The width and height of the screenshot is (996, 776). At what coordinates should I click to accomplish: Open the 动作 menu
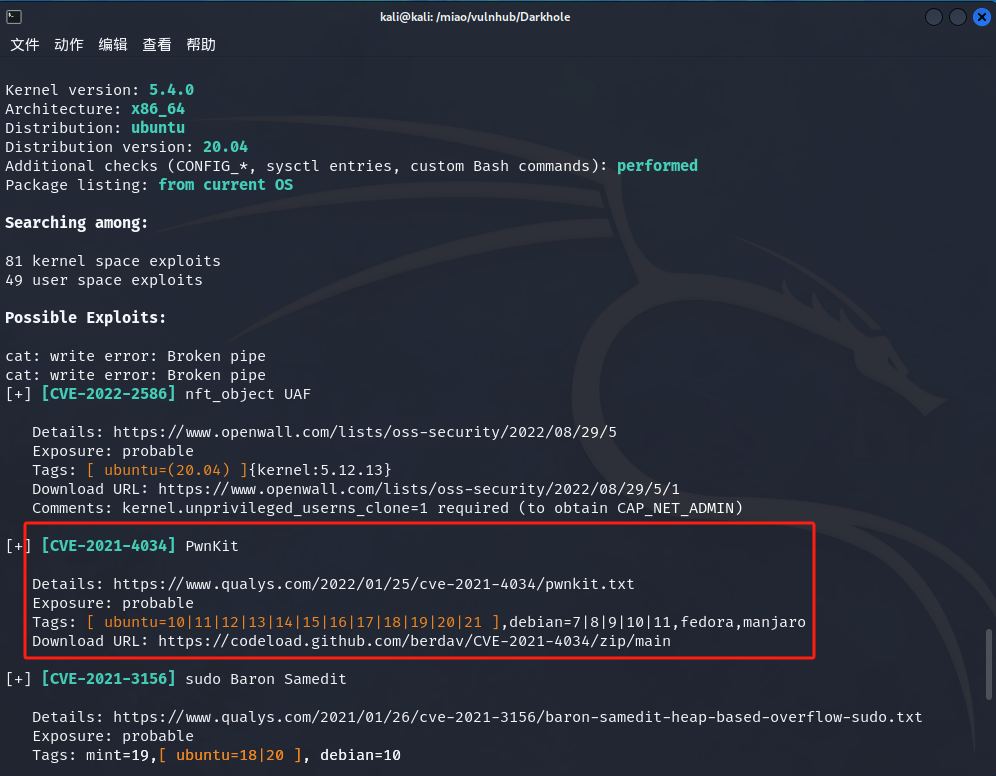(69, 45)
